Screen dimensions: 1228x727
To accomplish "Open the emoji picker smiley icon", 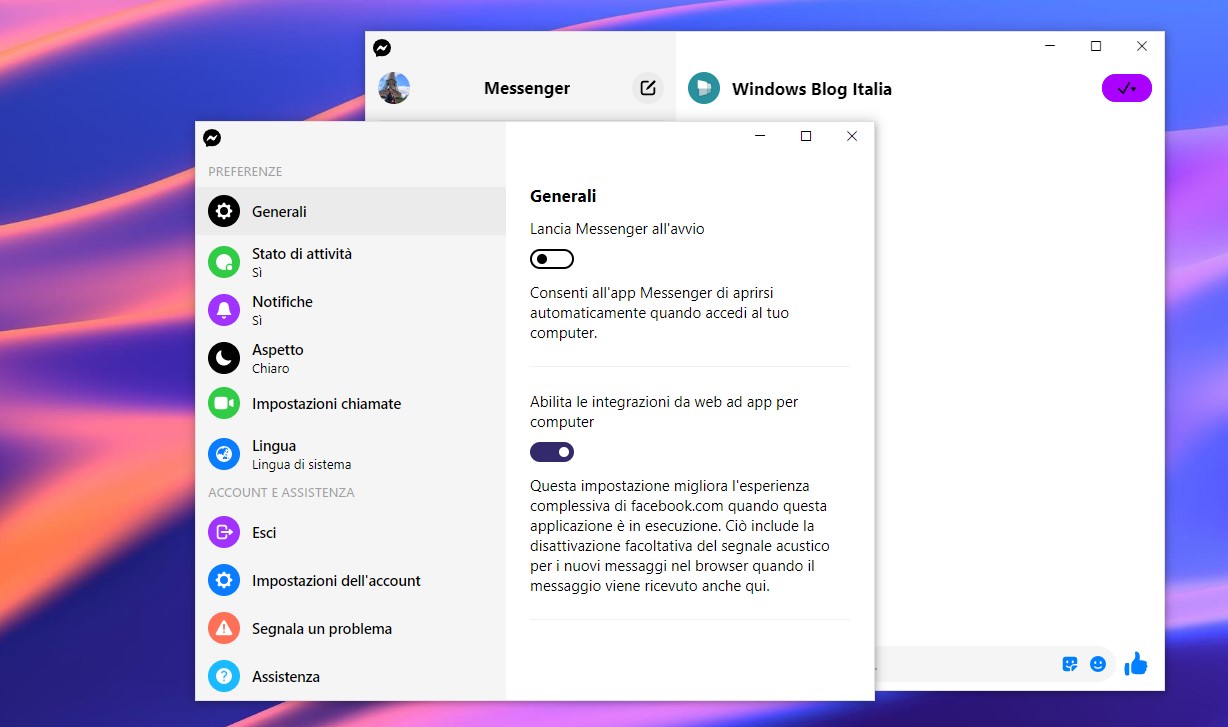I will coord(1098,664).
